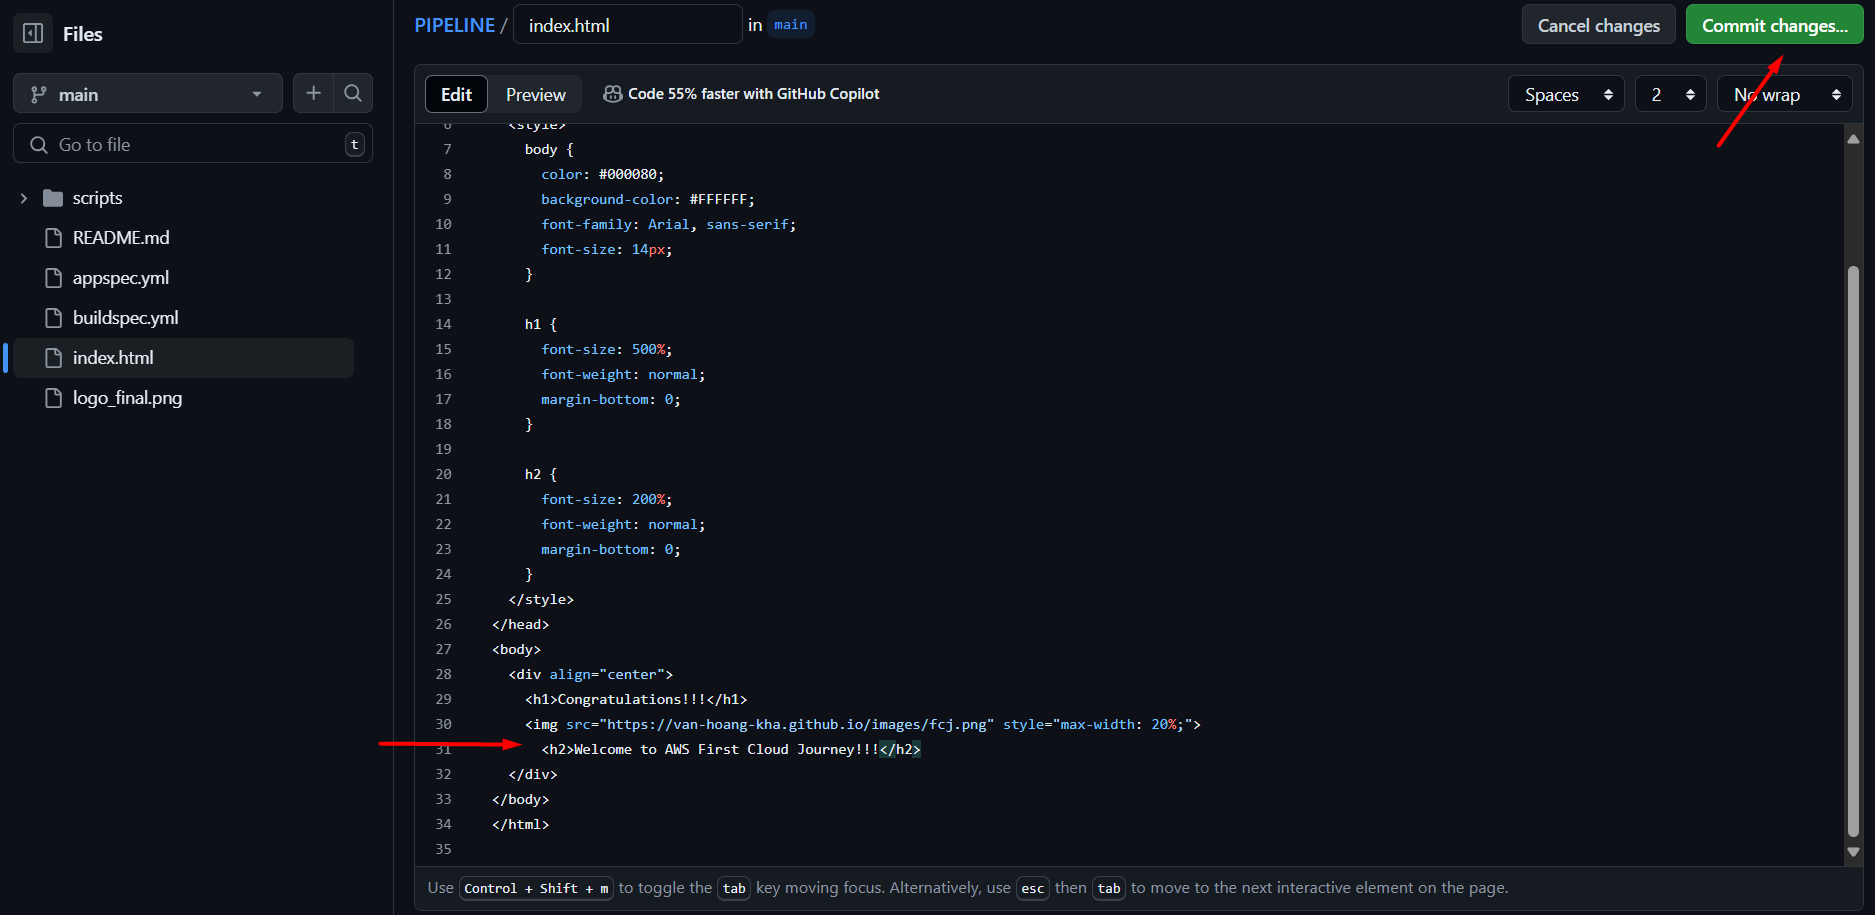Open the main branch selector dropdown
1875x915 pixels.
point(148,94)
